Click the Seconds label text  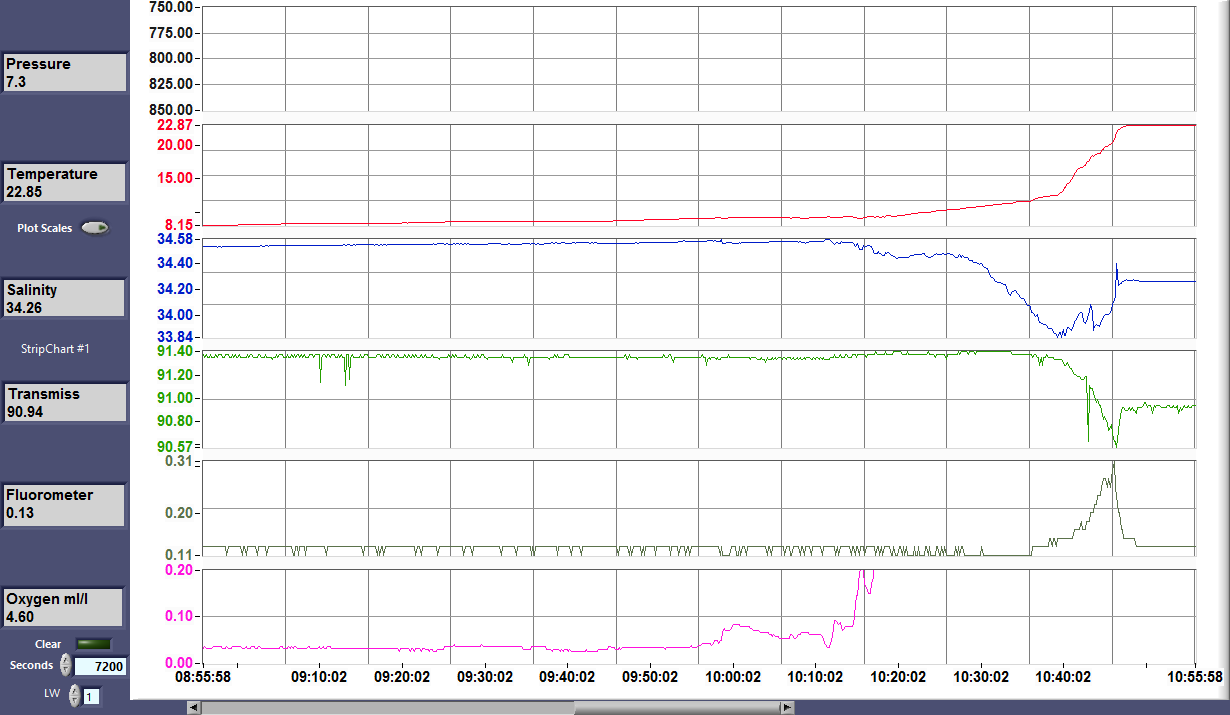[32, 665]
